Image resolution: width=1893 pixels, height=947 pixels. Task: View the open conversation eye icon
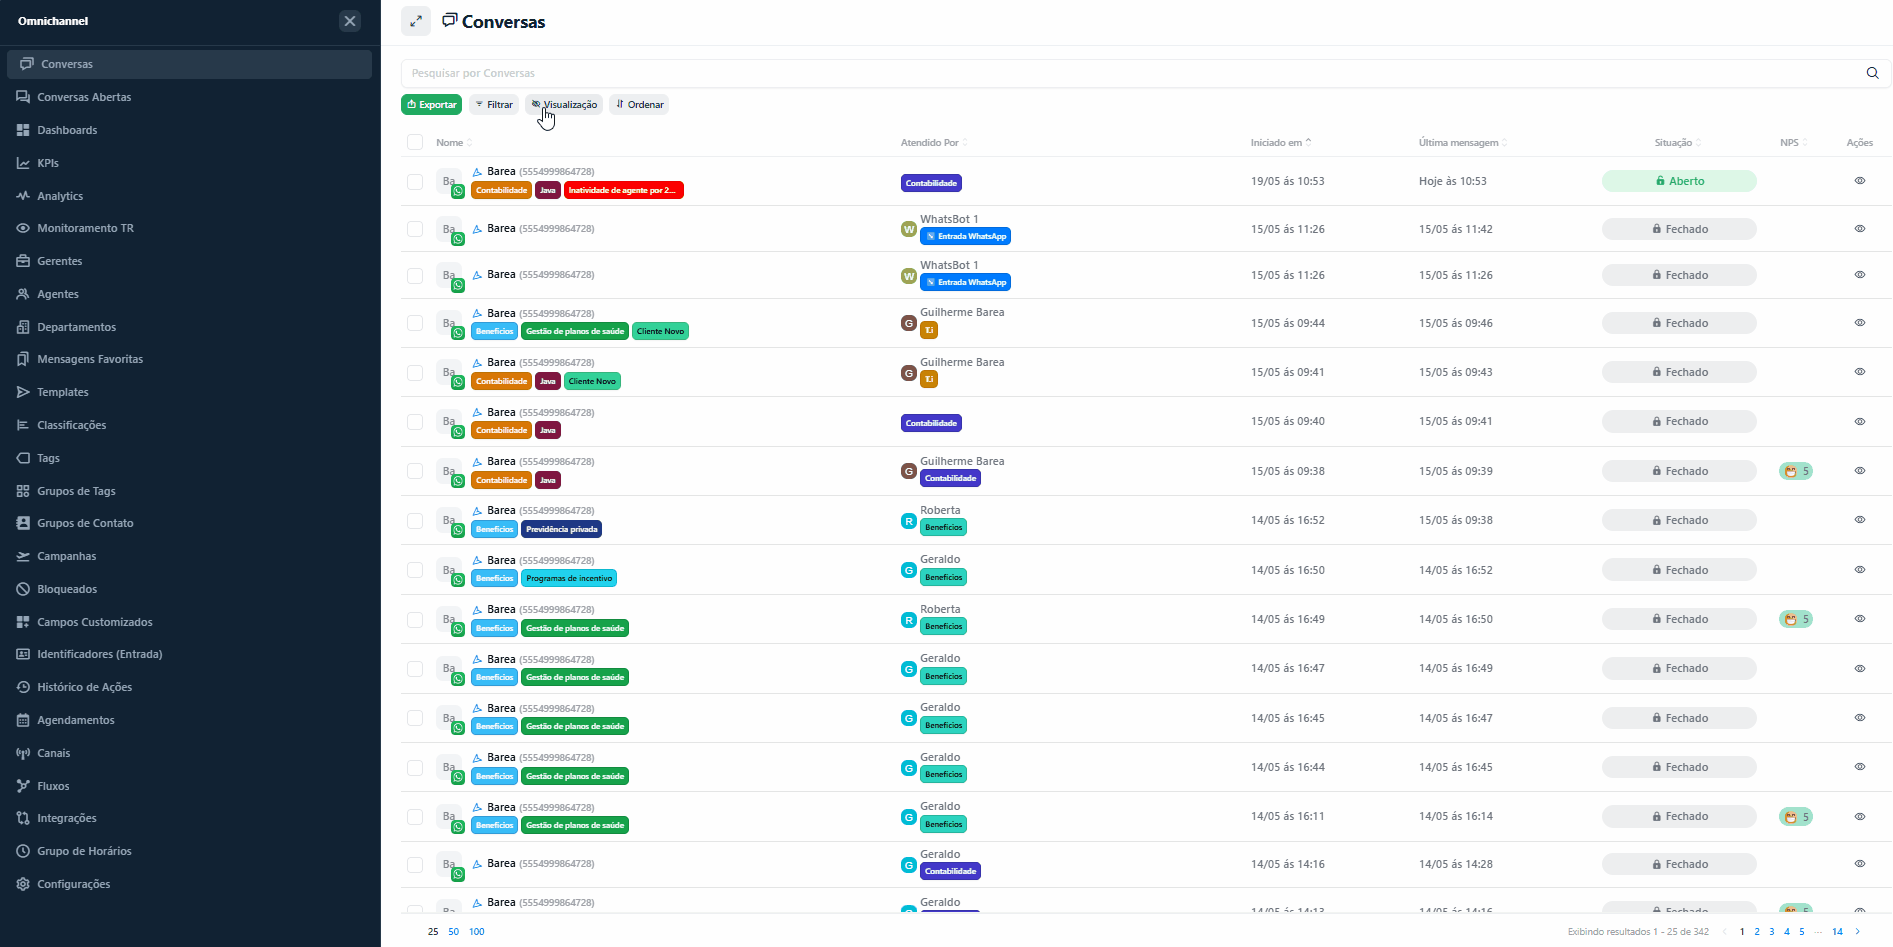[1860, 181]
